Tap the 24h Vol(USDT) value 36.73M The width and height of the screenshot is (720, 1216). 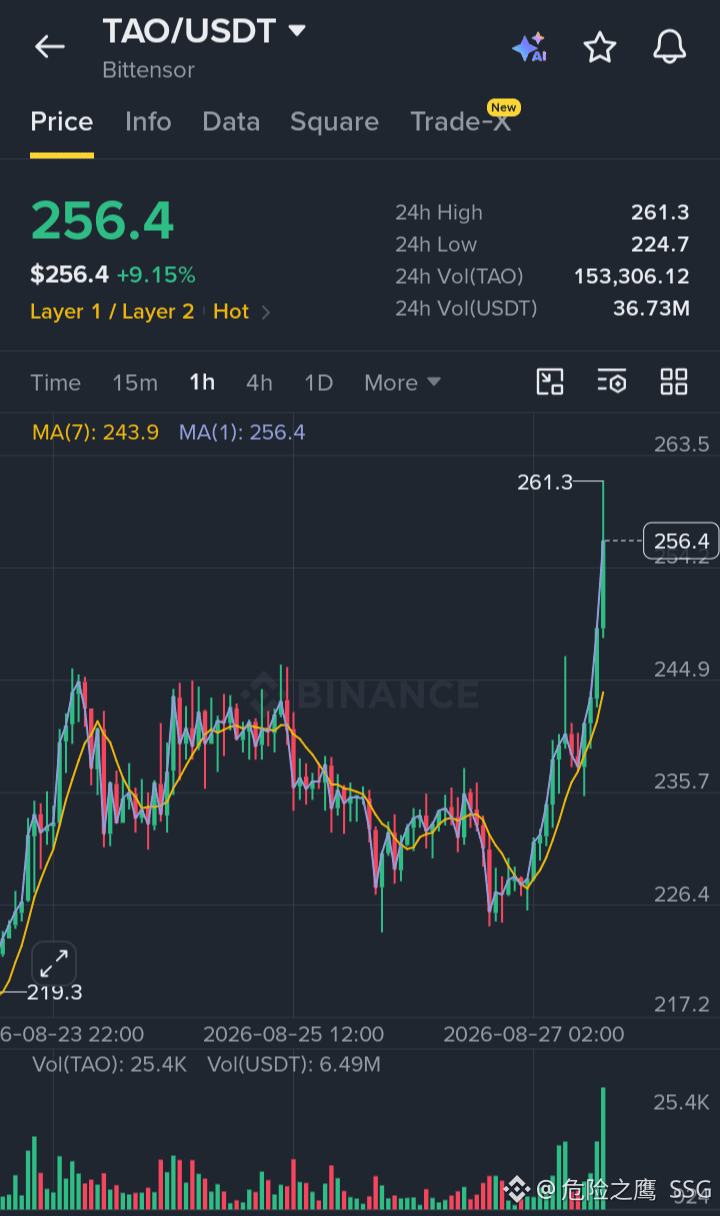651,308
